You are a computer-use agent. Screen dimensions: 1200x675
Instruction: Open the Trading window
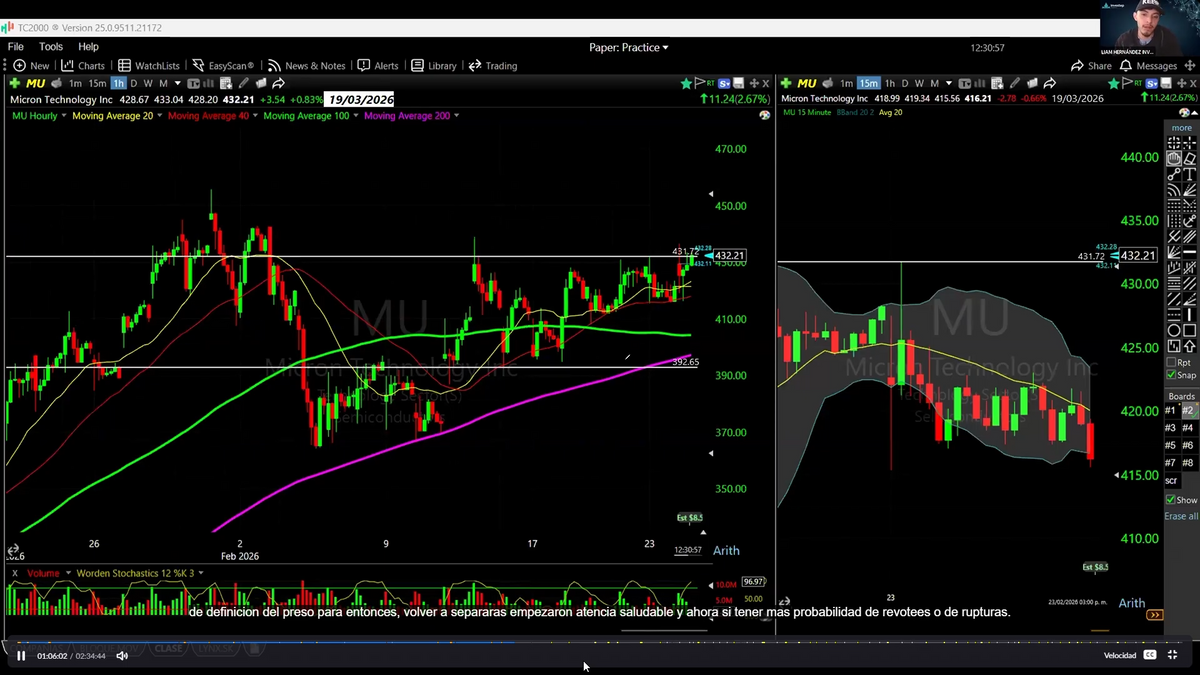click(493, 66)
